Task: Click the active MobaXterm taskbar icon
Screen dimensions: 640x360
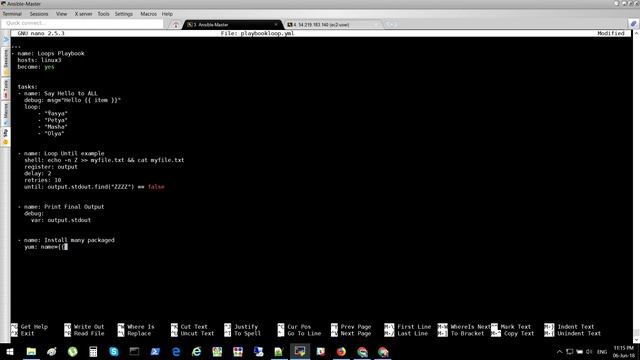Action: 300,352
